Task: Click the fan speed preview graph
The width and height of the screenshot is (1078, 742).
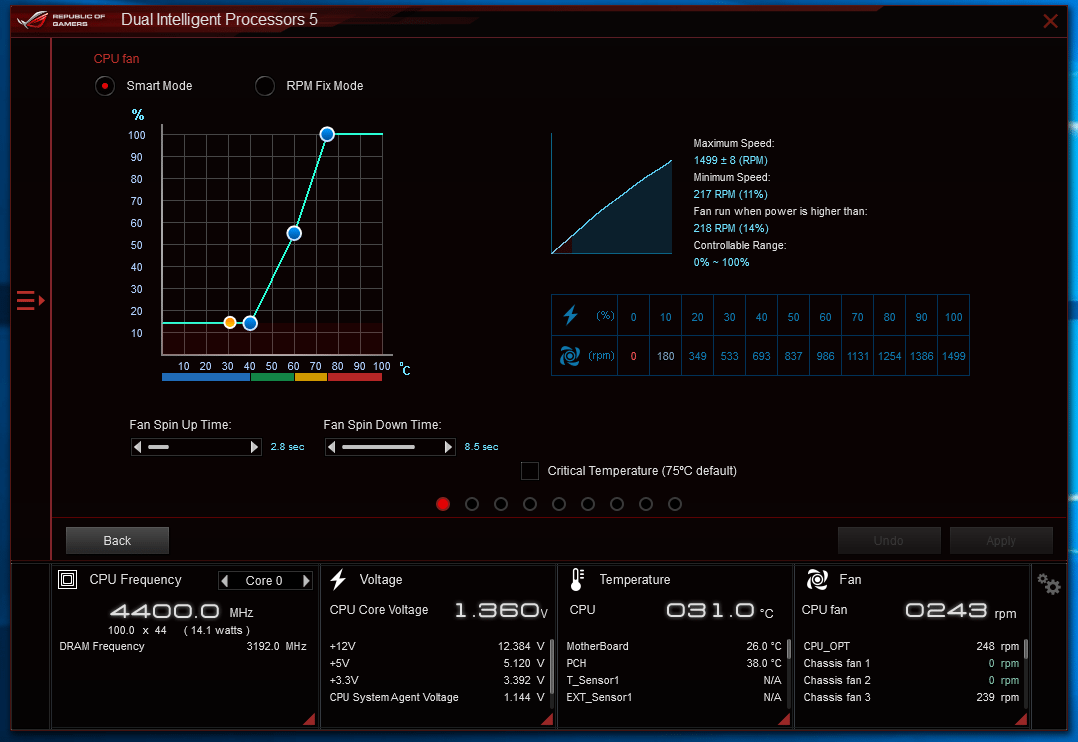Action: (x=611, y=194)
